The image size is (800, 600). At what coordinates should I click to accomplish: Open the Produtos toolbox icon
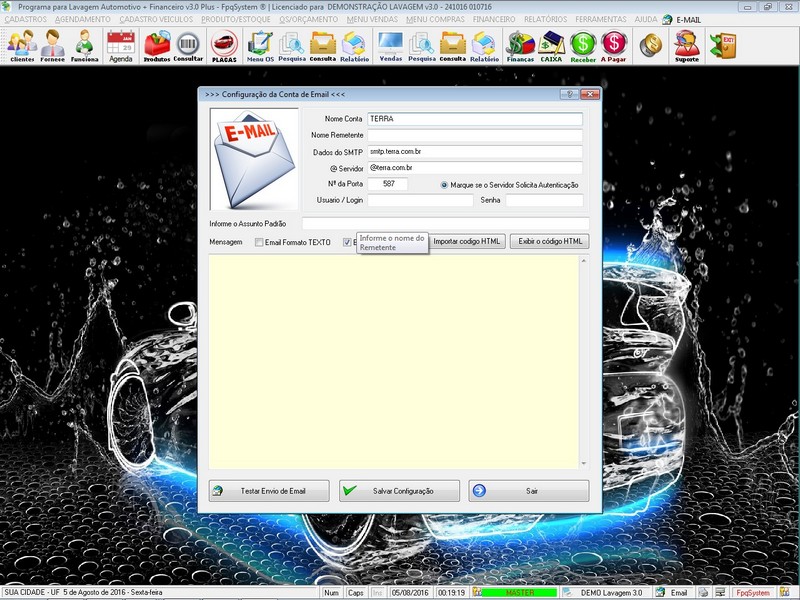click(x=157, y=46)
